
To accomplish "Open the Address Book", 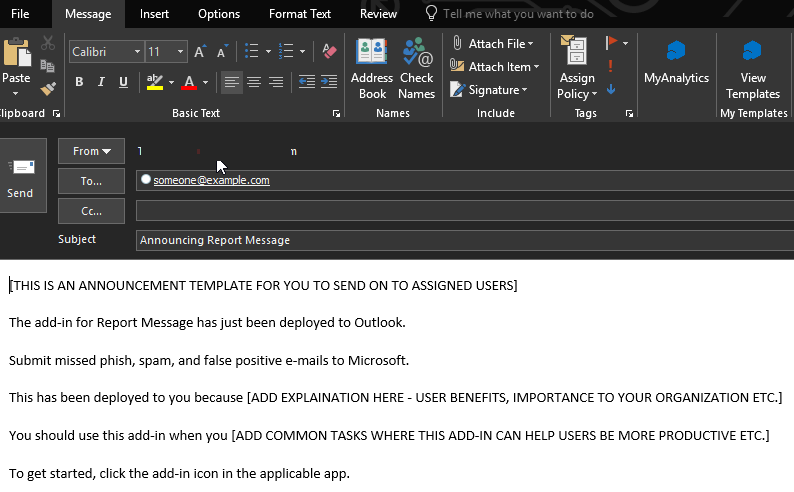I will pyautogui.click(x=372, y=69).
